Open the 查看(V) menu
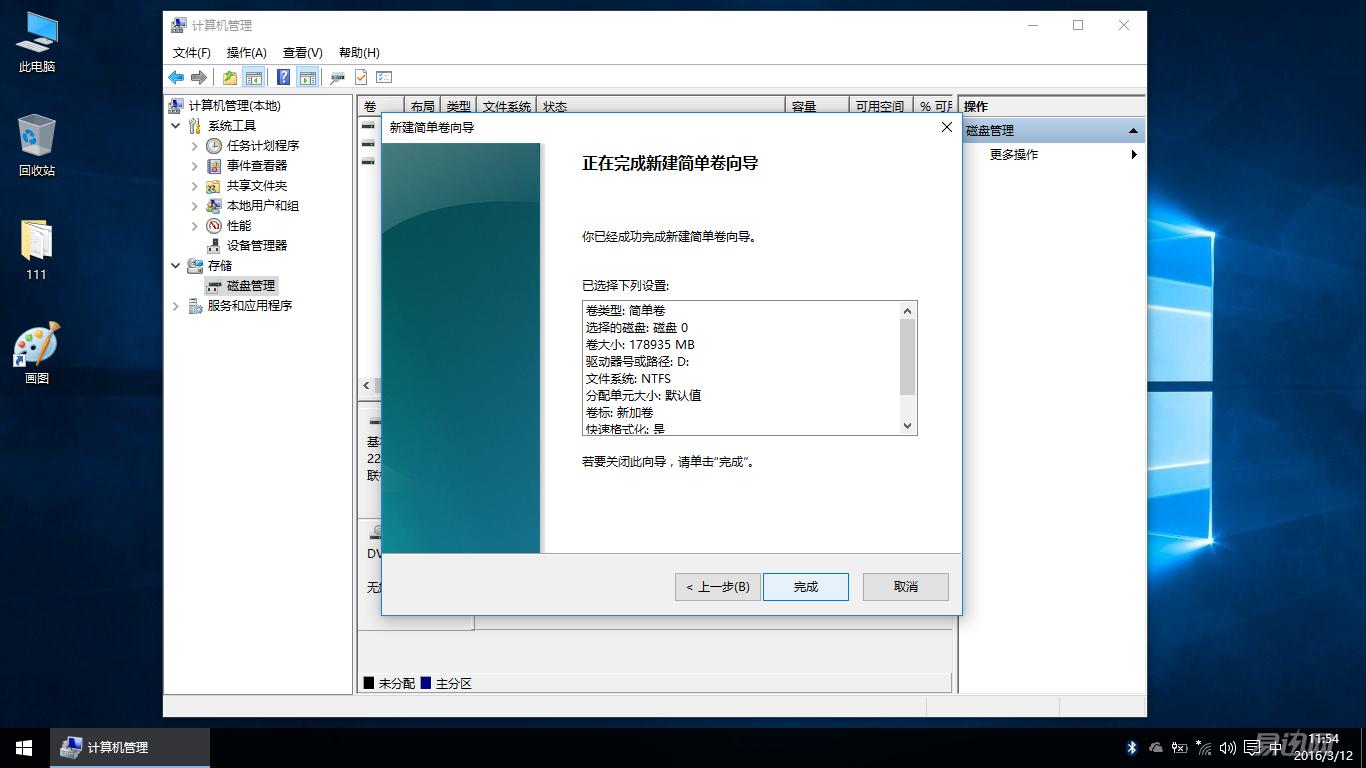Image resolution: width=1366 pixels, height=768 pixels. 301,52
